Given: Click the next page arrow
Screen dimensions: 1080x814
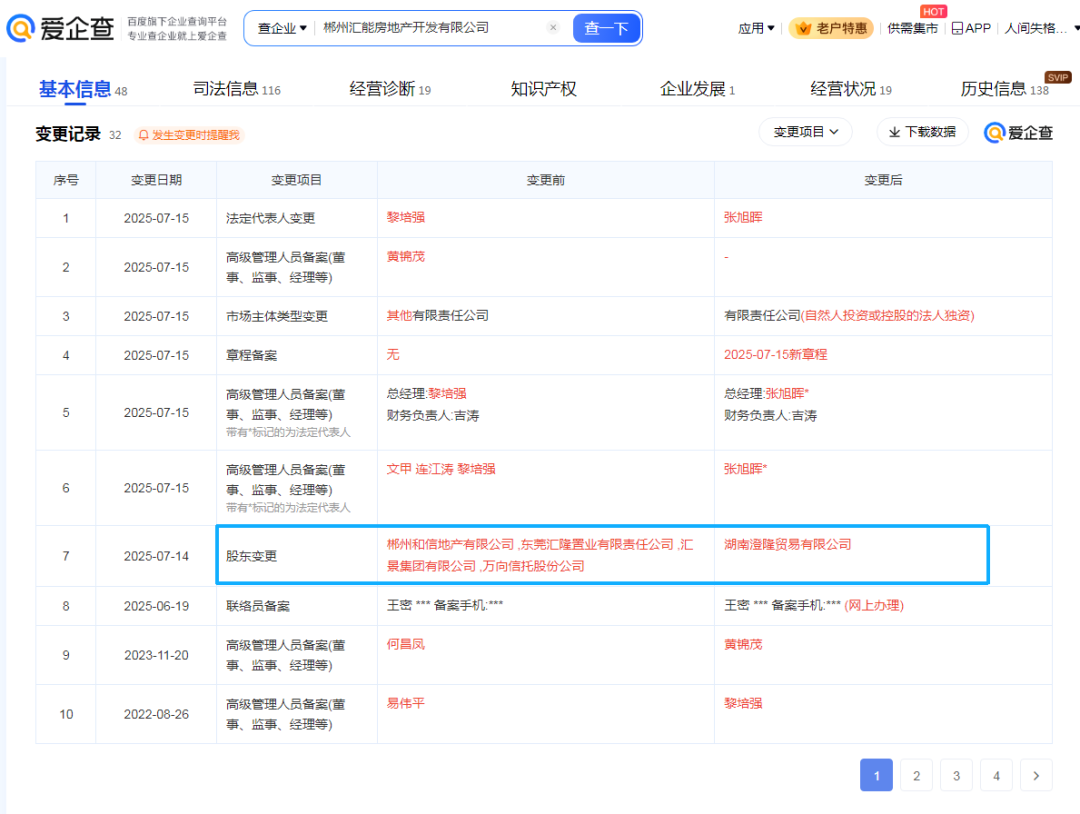Looking at the screenshot, I should click(x=1036, y=775).
